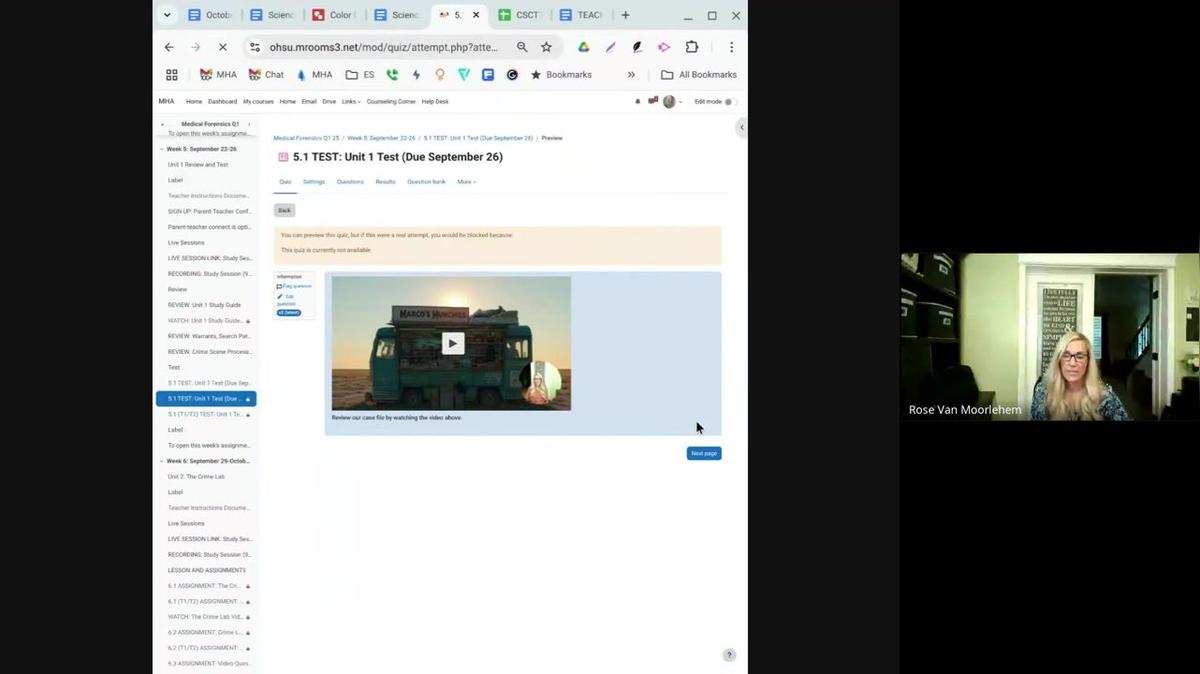The image size is (1200, 674).
Task: Bookmark this page with the star icon
Action: 546,47
